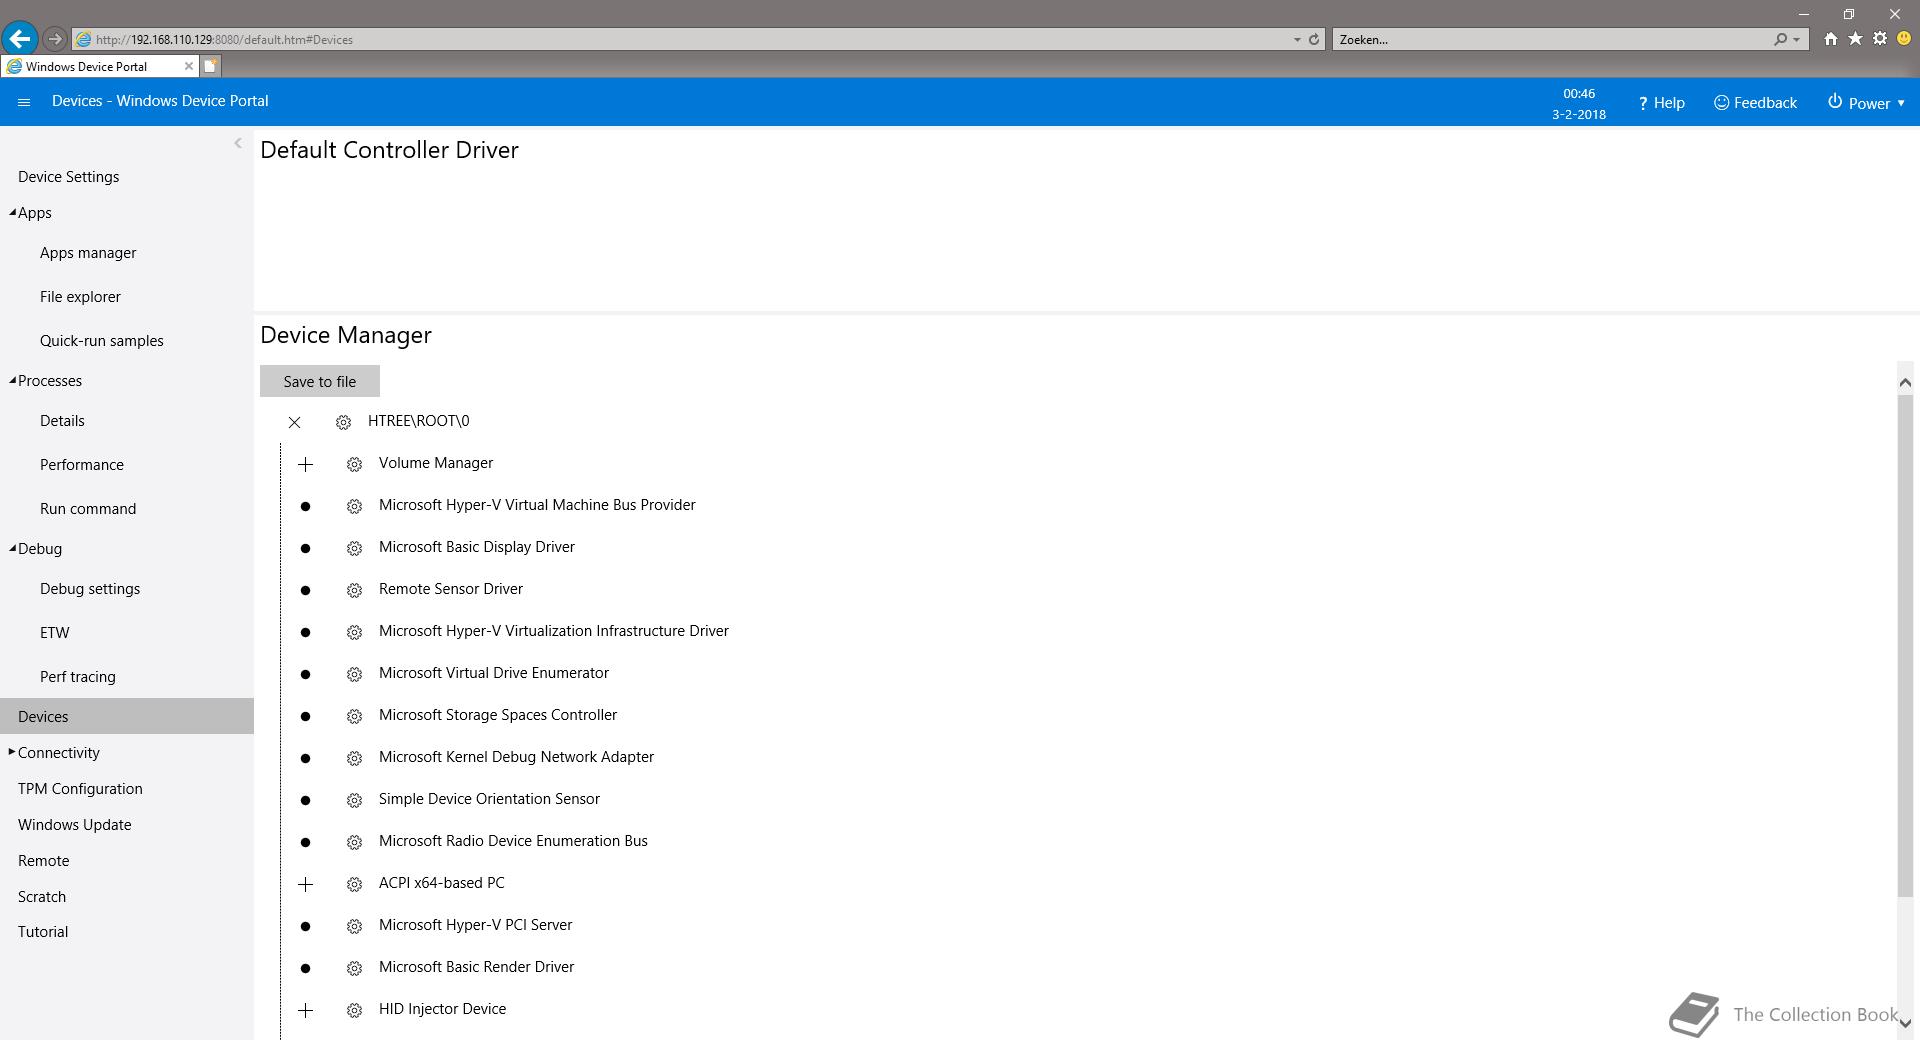
Task: Open browser tools gear icon
Action: 1880,39
